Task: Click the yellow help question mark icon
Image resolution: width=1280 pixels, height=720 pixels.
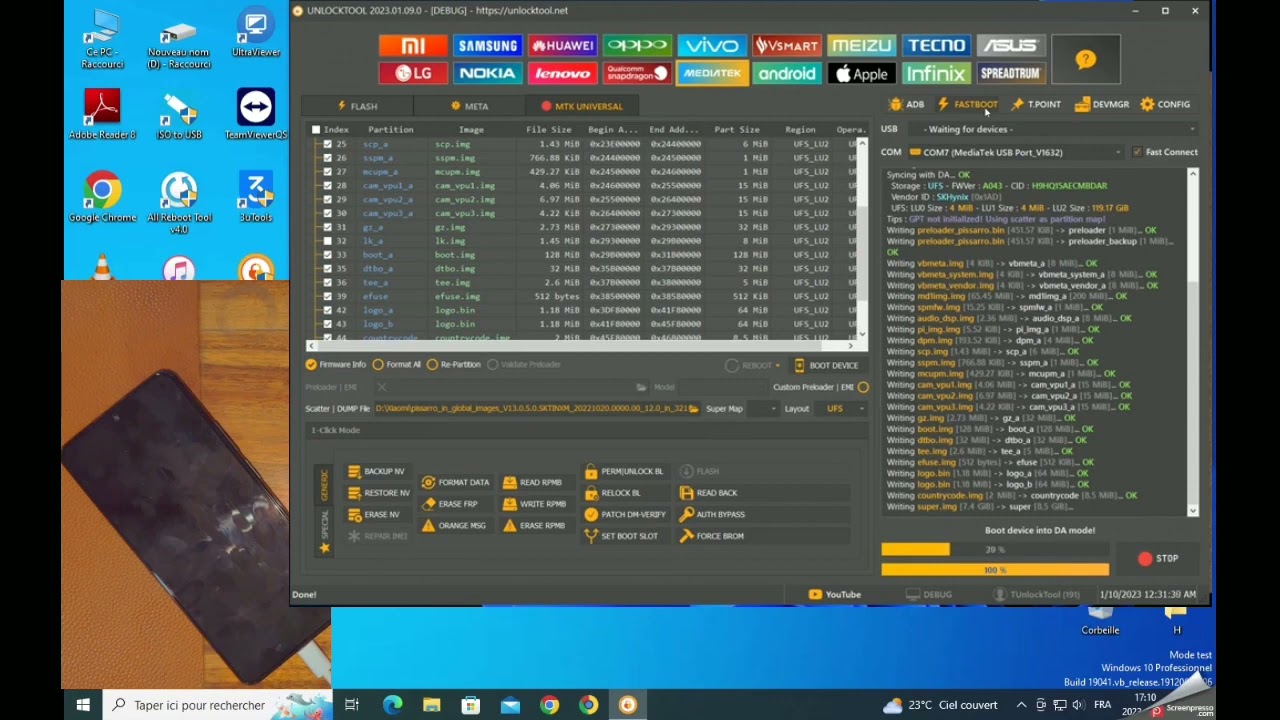Action: click(1086, 60)
